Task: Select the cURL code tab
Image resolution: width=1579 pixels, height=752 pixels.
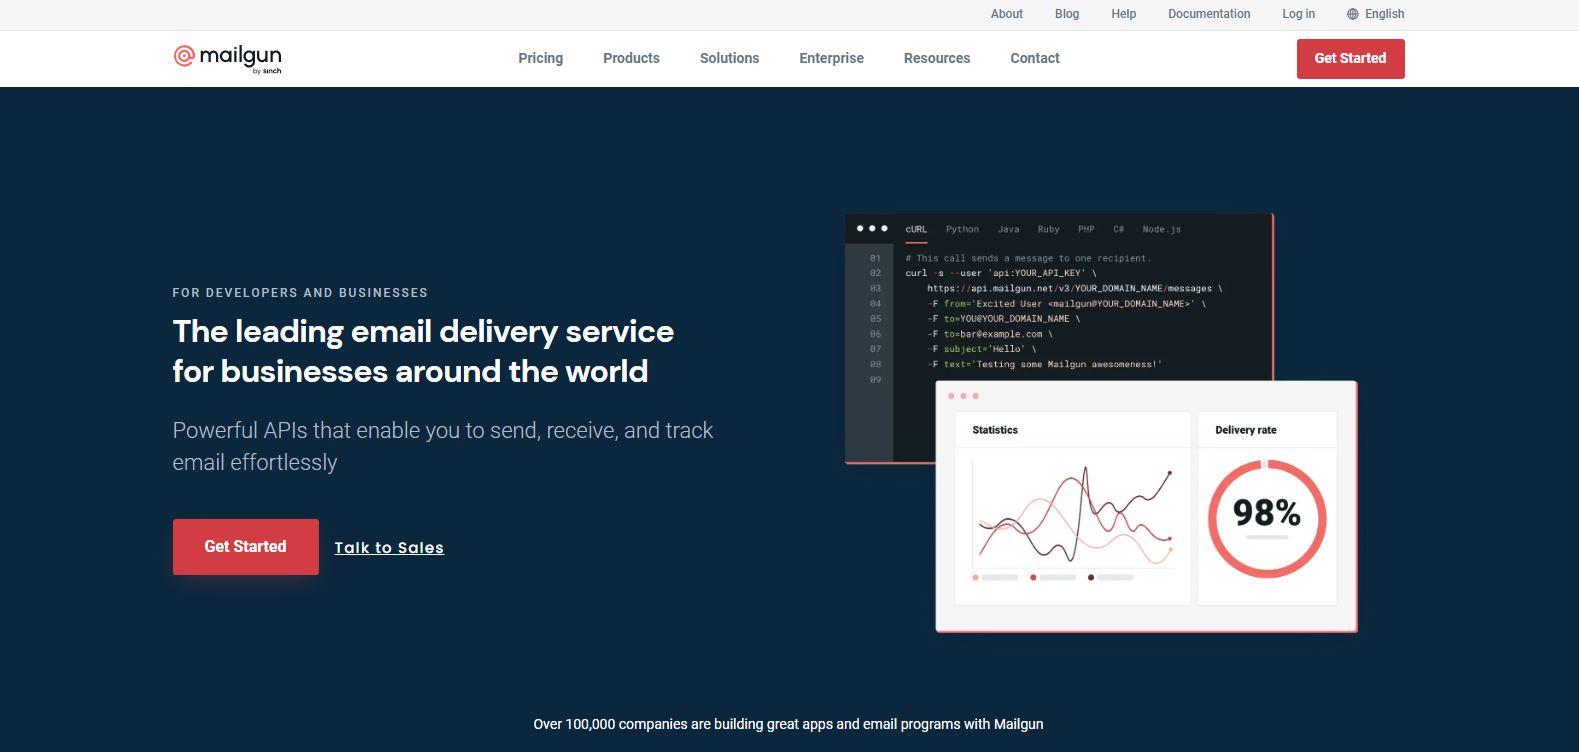Action: [916, 229]
